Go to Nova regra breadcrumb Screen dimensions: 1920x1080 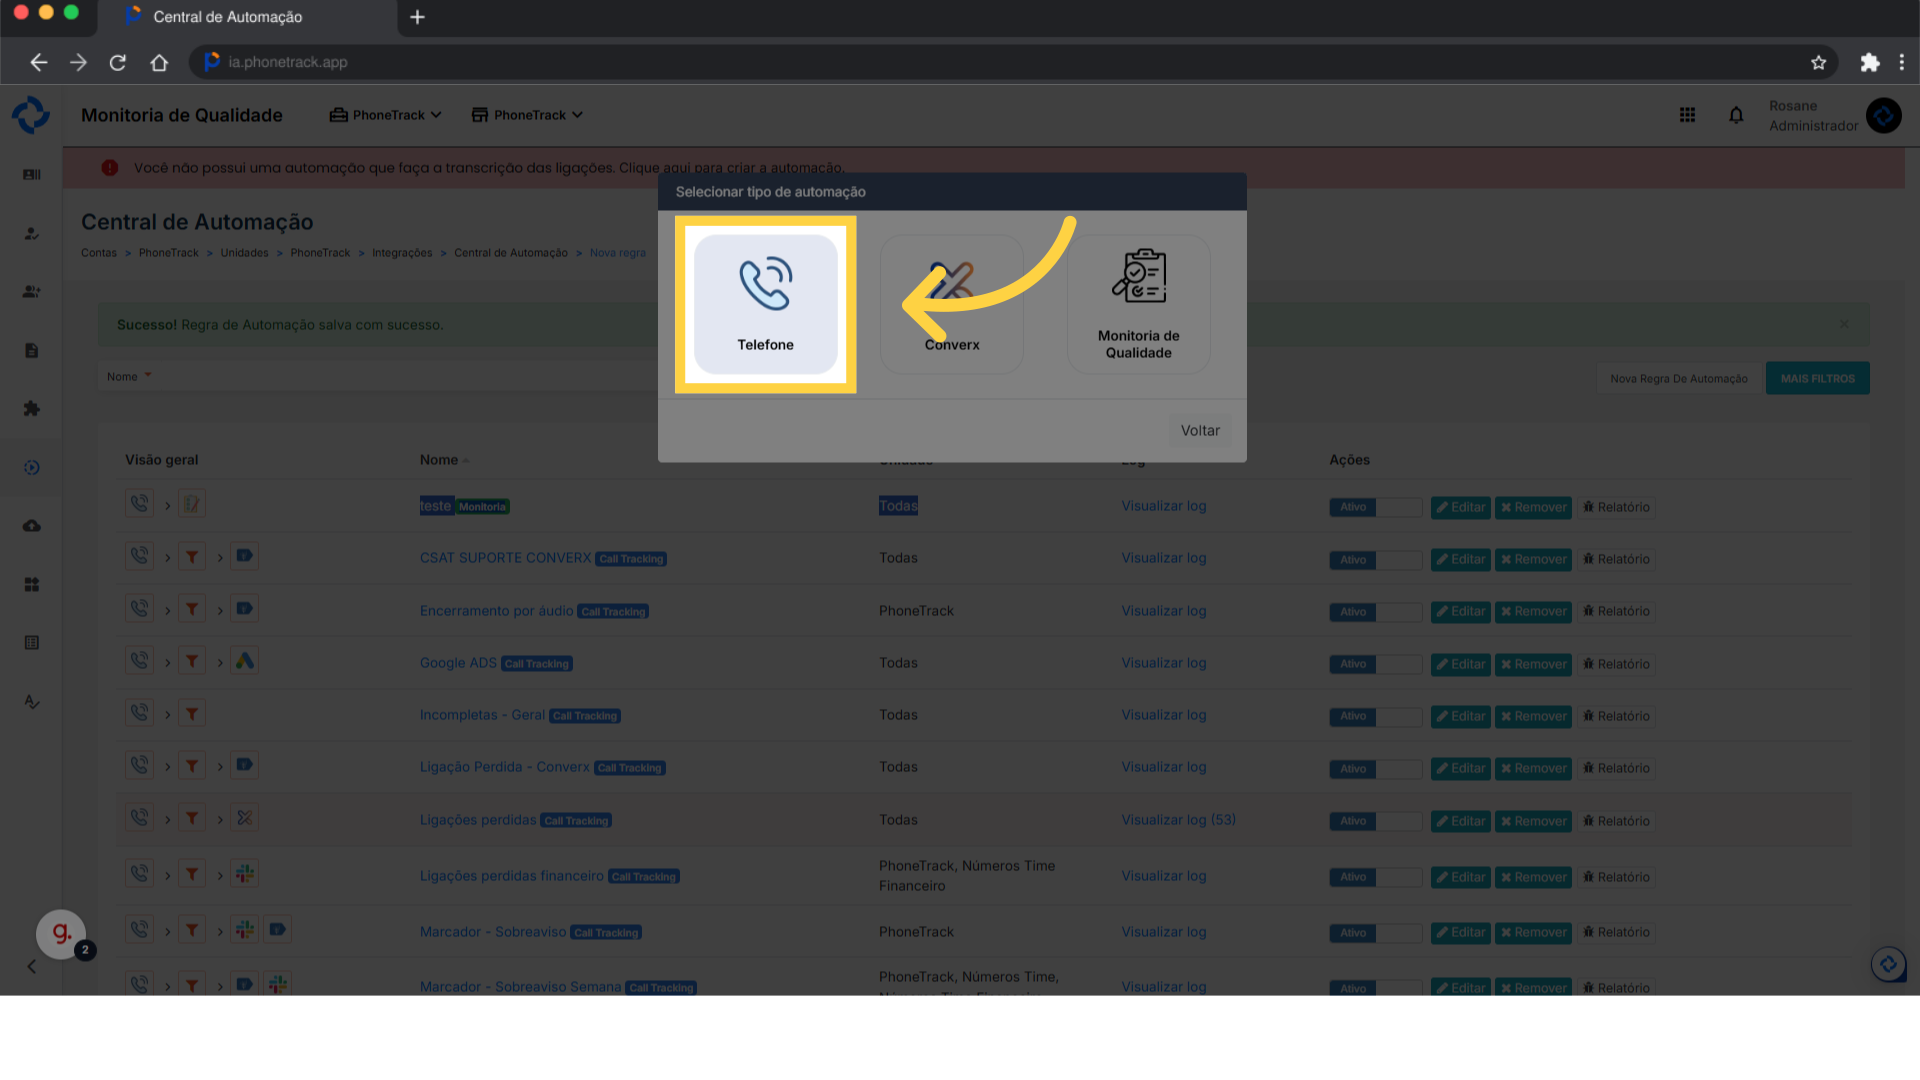click(617, 253)
